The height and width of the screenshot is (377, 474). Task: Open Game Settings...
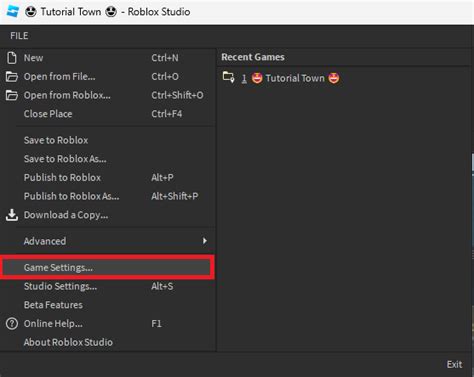(108, 267)
